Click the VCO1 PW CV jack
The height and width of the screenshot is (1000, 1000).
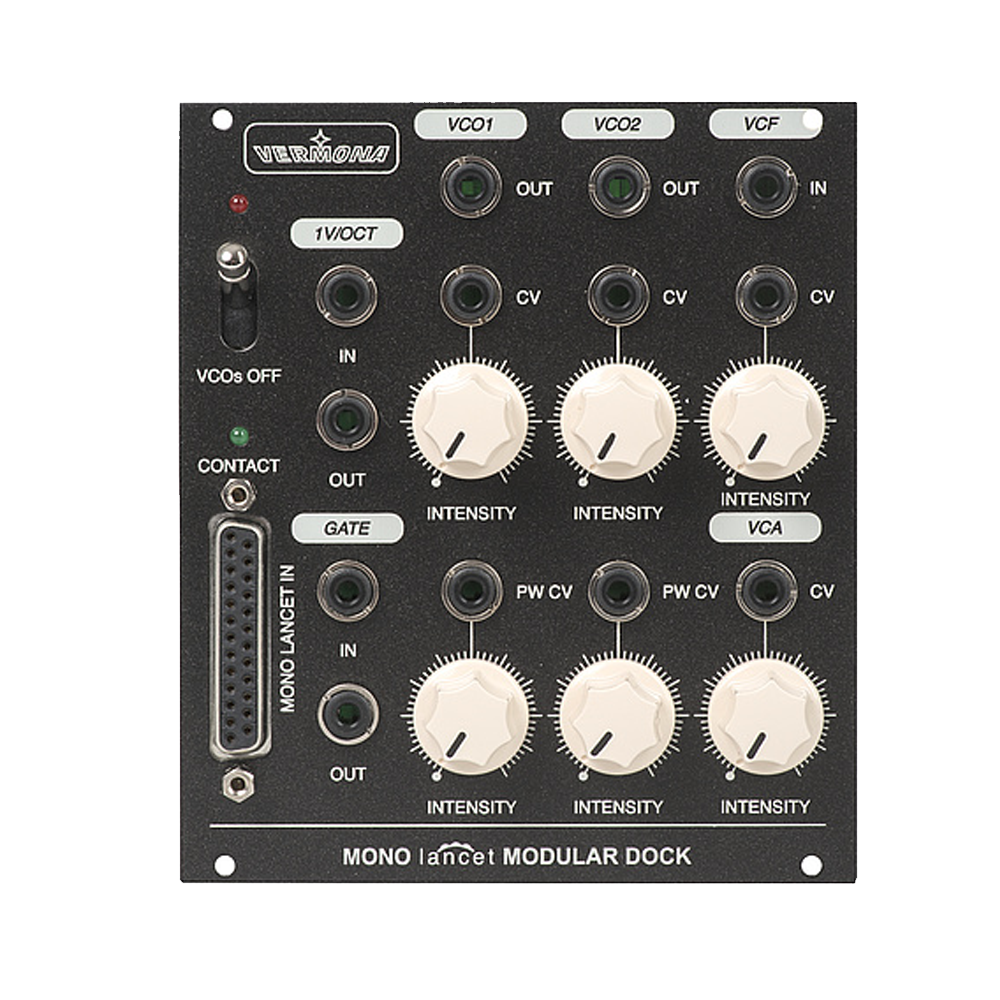pos(471,591)
